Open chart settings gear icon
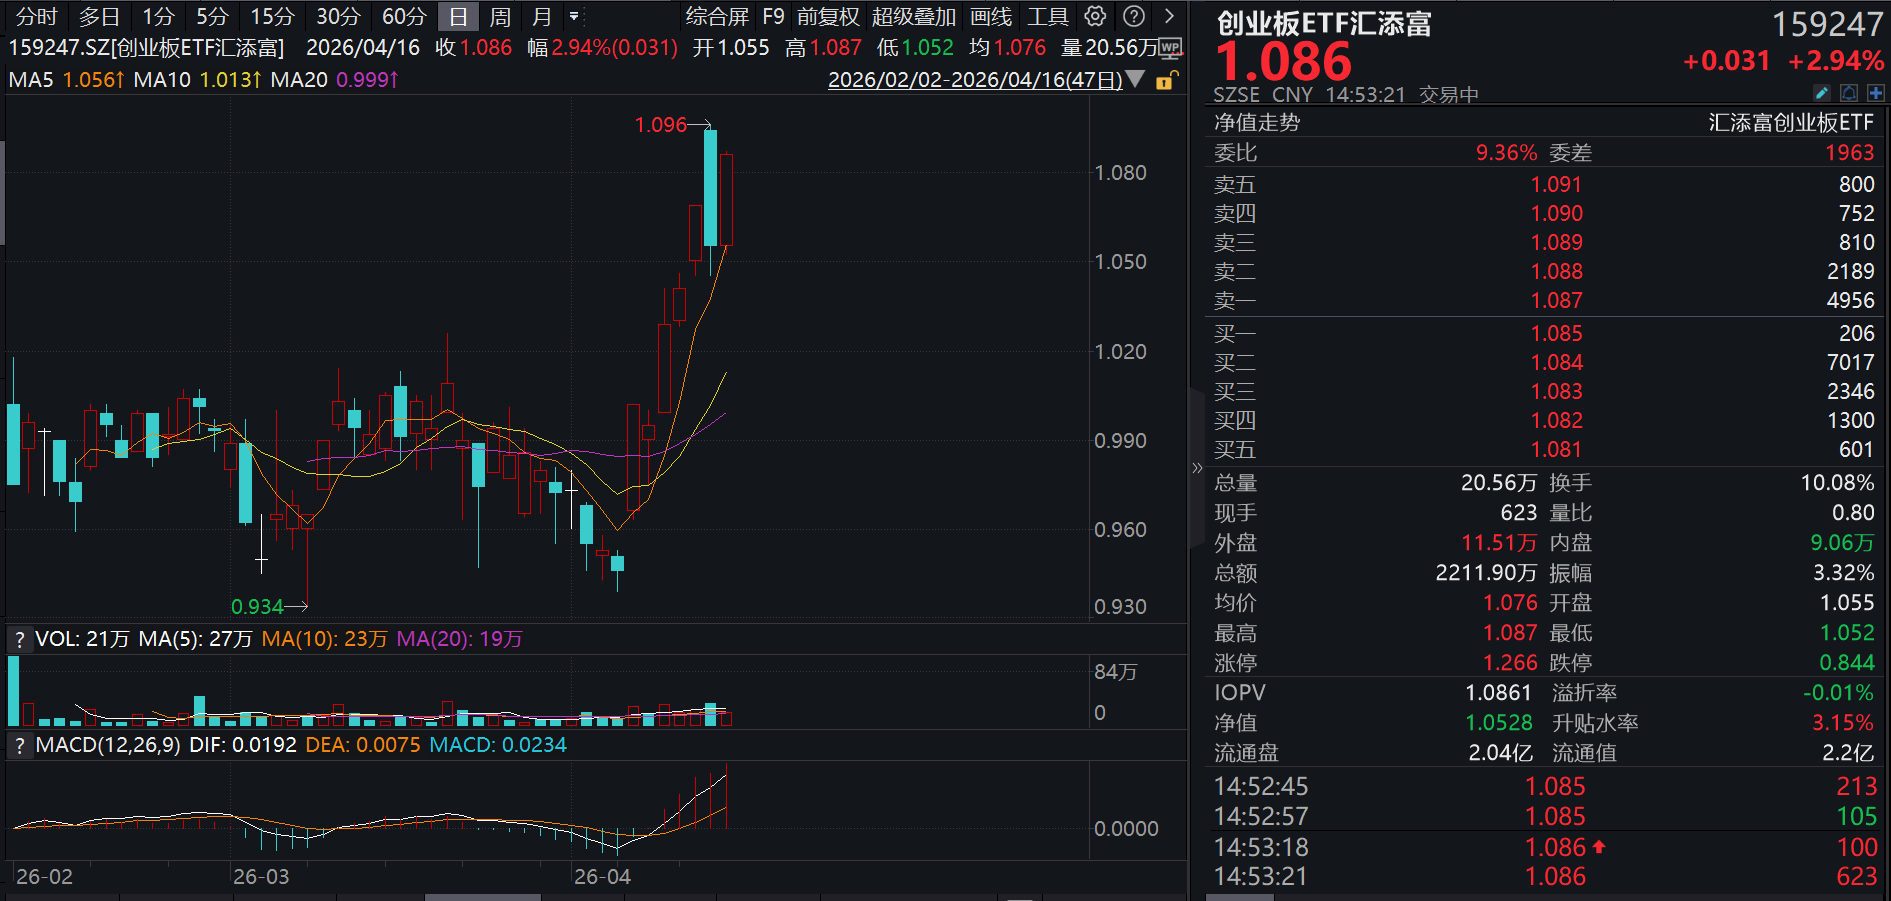Image resolution: width=1891 pixels, height=901 pixels. (x=1095, y=16)
